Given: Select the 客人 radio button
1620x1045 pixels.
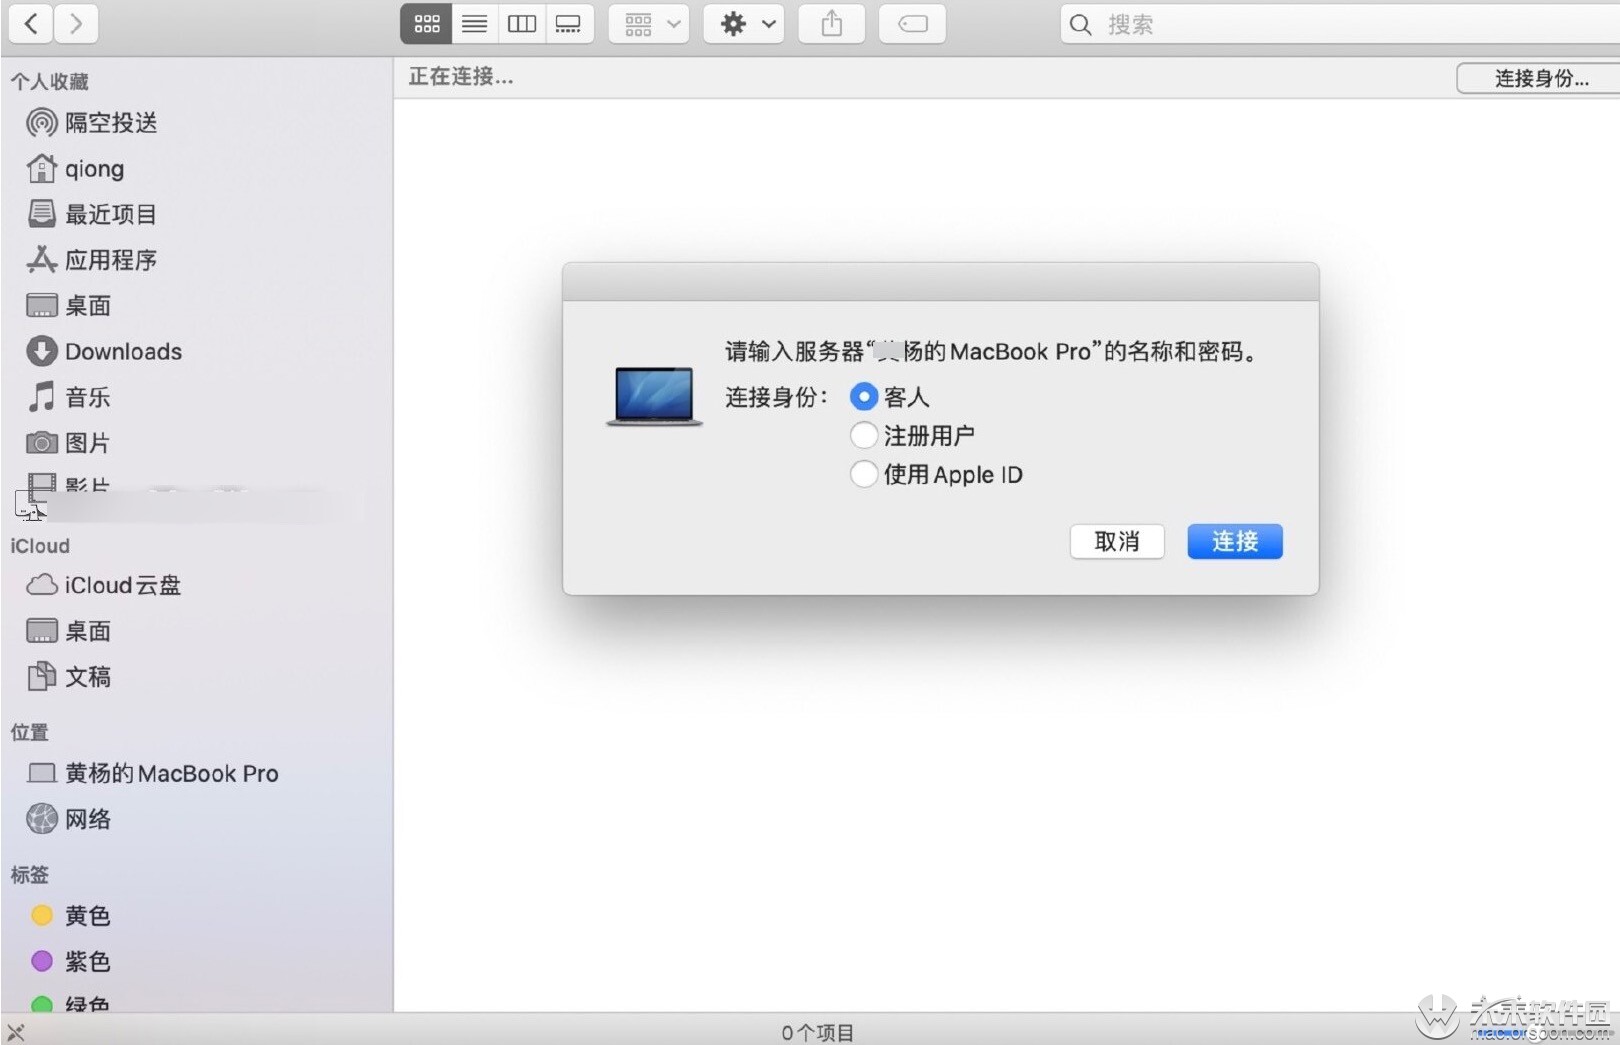Looking at the screenshot, I should click(864, 397).
